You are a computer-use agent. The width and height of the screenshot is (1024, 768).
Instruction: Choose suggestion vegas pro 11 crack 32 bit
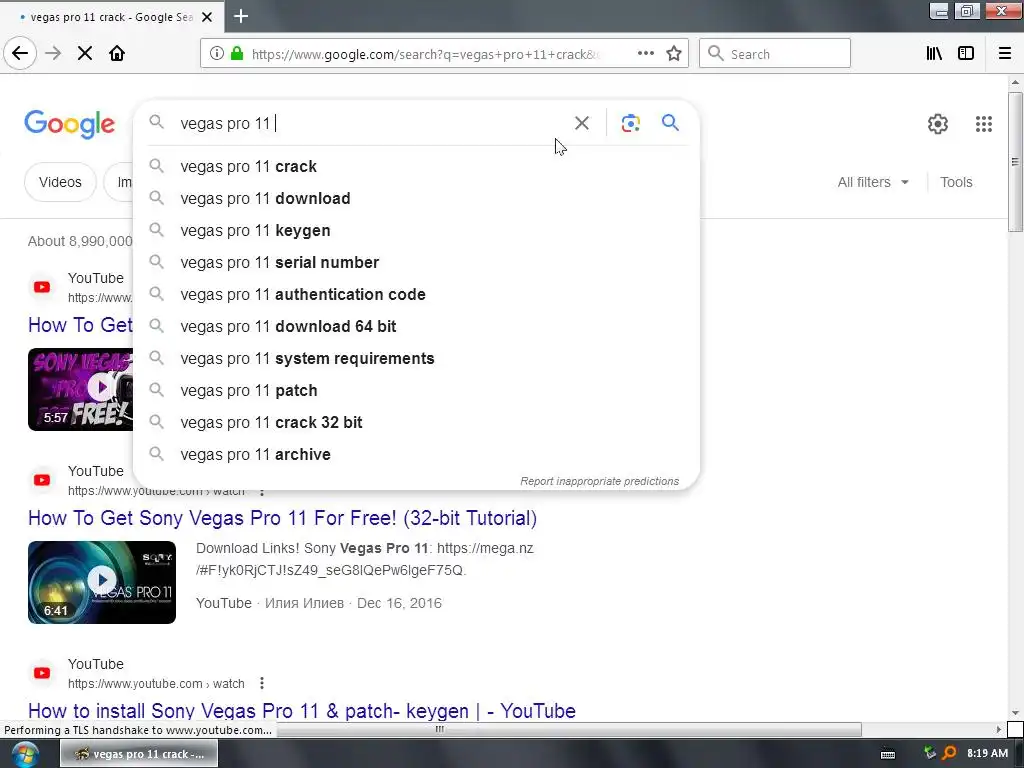pos(416,423)
